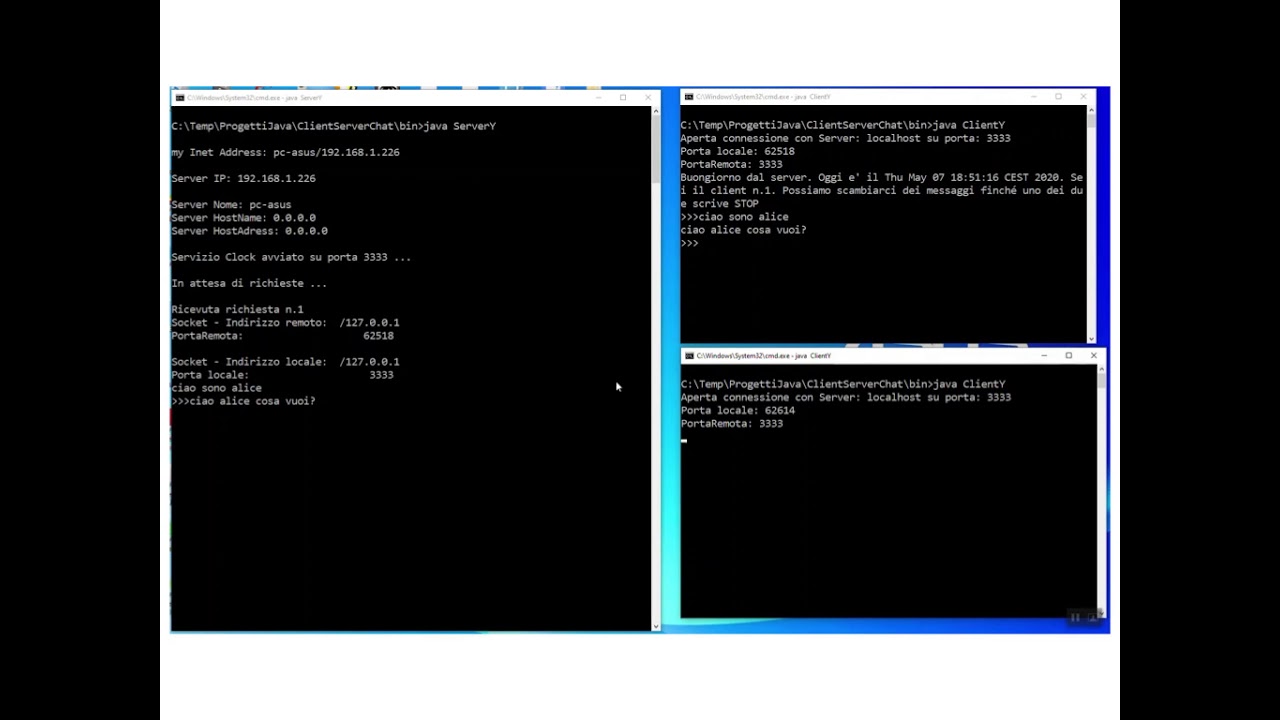Minimize the ClientY window showing port 62518
Image resolution: width=1280 pixels, height=720 pixels.
tap(1034, 97)
